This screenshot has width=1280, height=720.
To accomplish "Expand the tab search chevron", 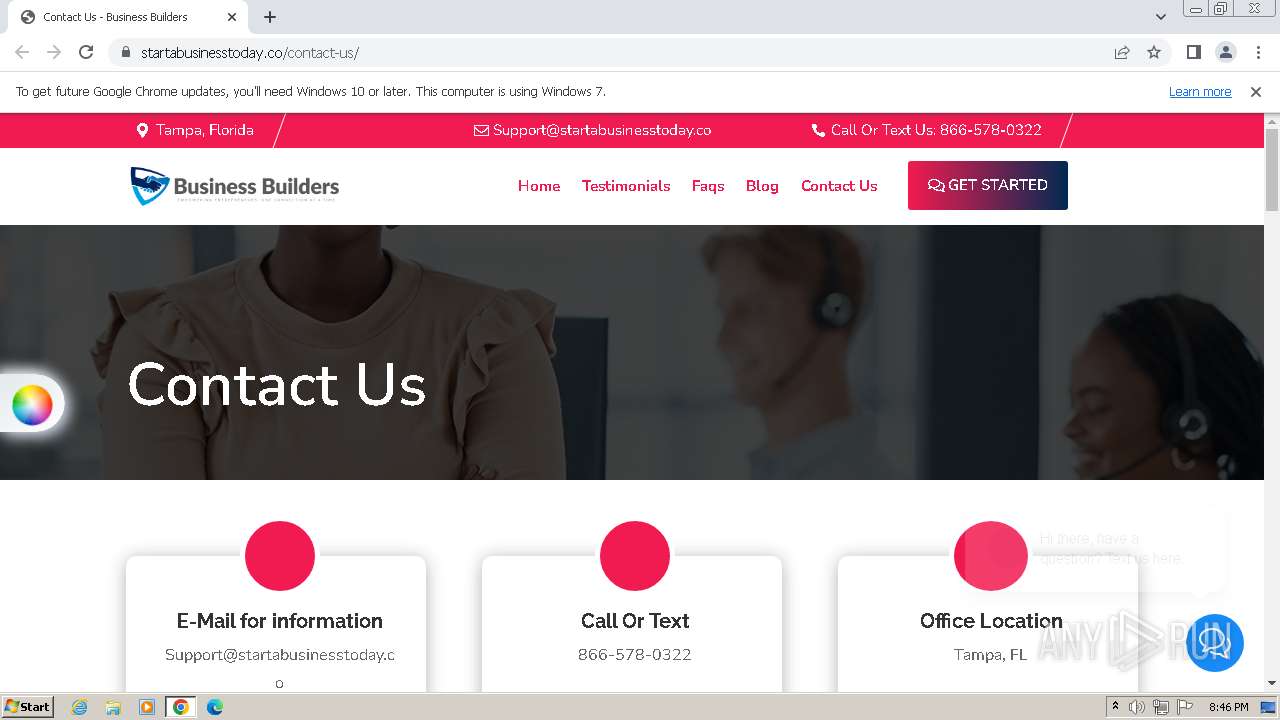I will pos(1160,16).
